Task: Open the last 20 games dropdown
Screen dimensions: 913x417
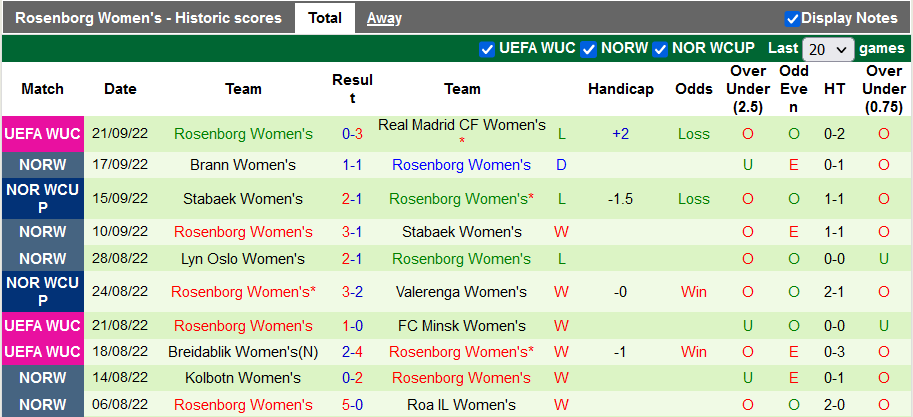Action: click(828, 49)
